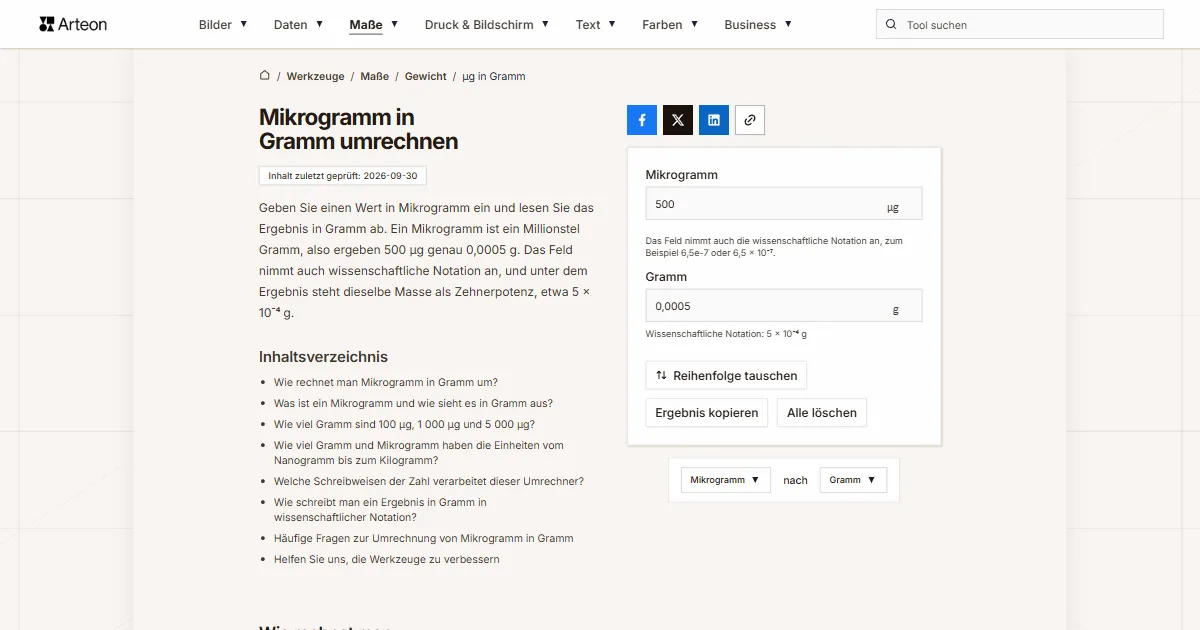Open 'wissenschaftlicher Notation' contents link
This screenshot has height=630, width=1200.
tap(380, 510)
